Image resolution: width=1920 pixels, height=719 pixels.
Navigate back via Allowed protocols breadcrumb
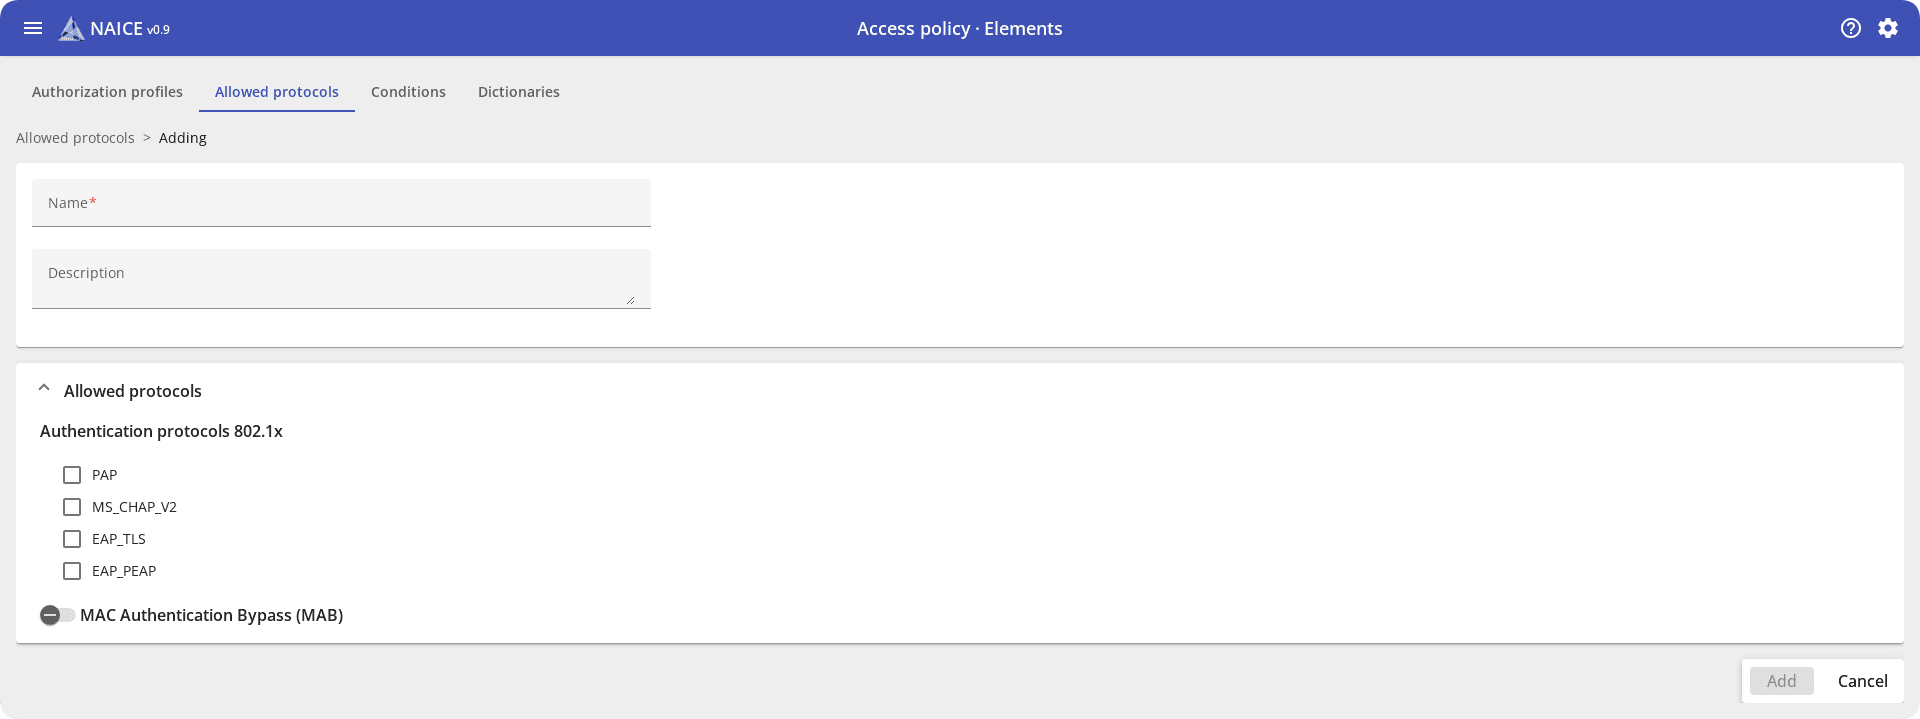(x=75, y=138)
